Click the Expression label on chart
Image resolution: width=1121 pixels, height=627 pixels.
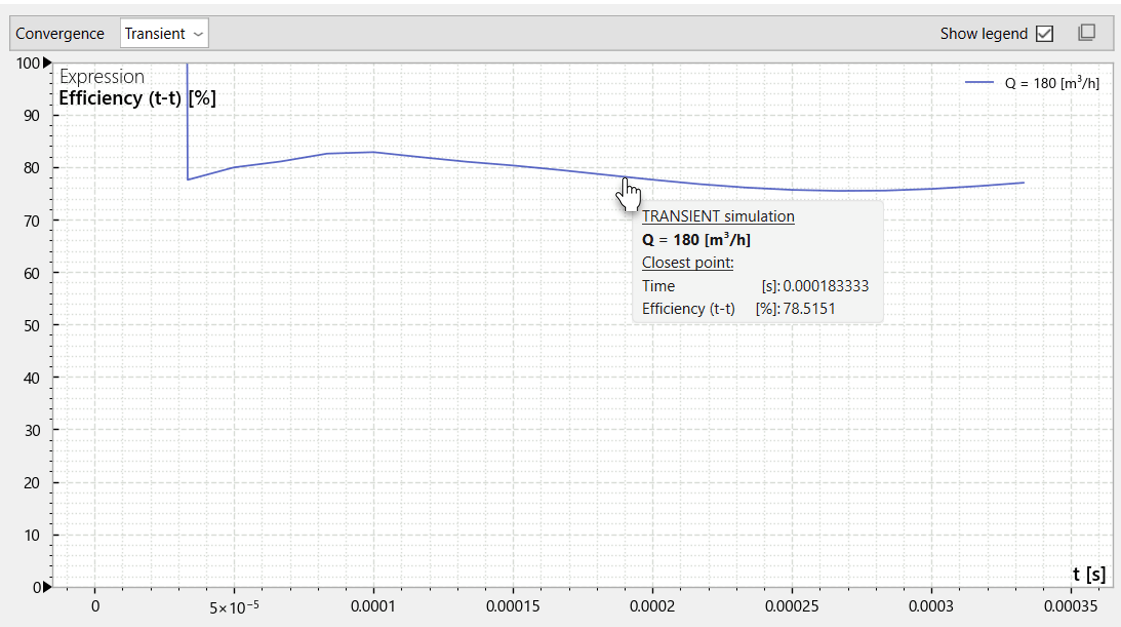coord(102,76)
